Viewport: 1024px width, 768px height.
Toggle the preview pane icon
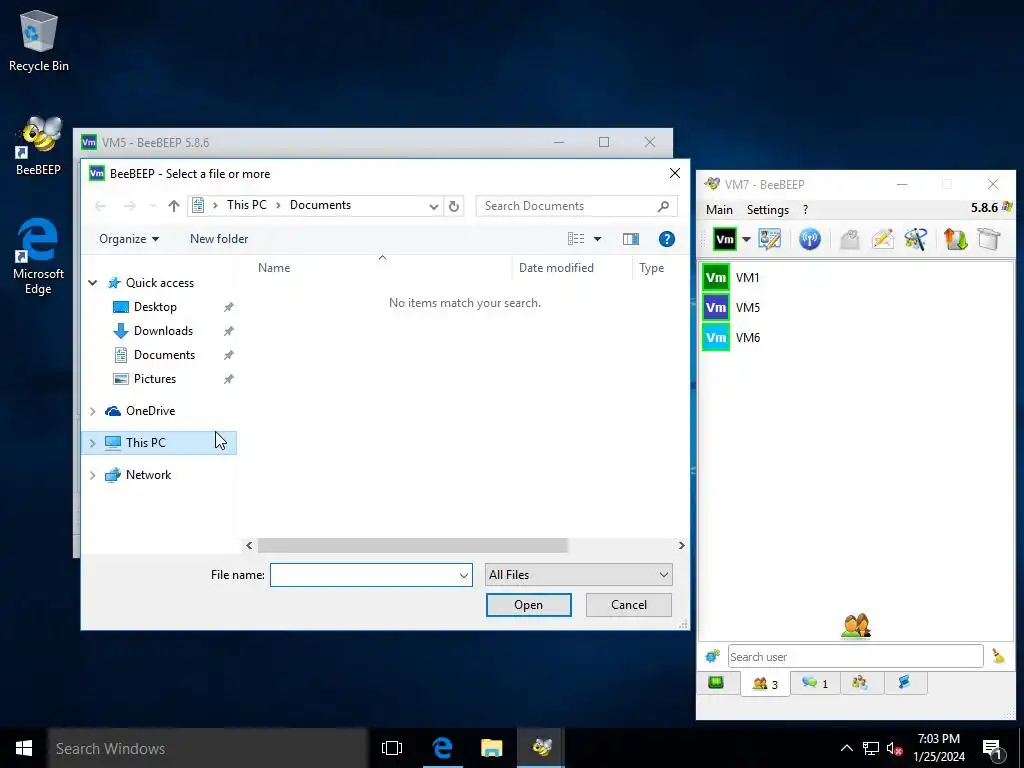coord(631,239)
